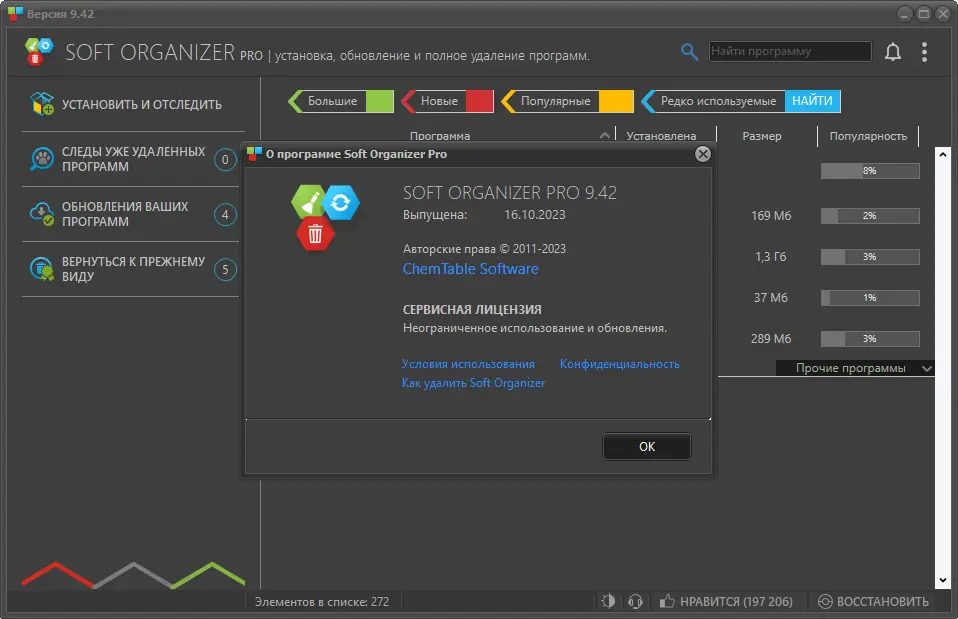Minimize the Soft Organizer window
Viewport: 958px width, 619px height.
tap(905, 13)
